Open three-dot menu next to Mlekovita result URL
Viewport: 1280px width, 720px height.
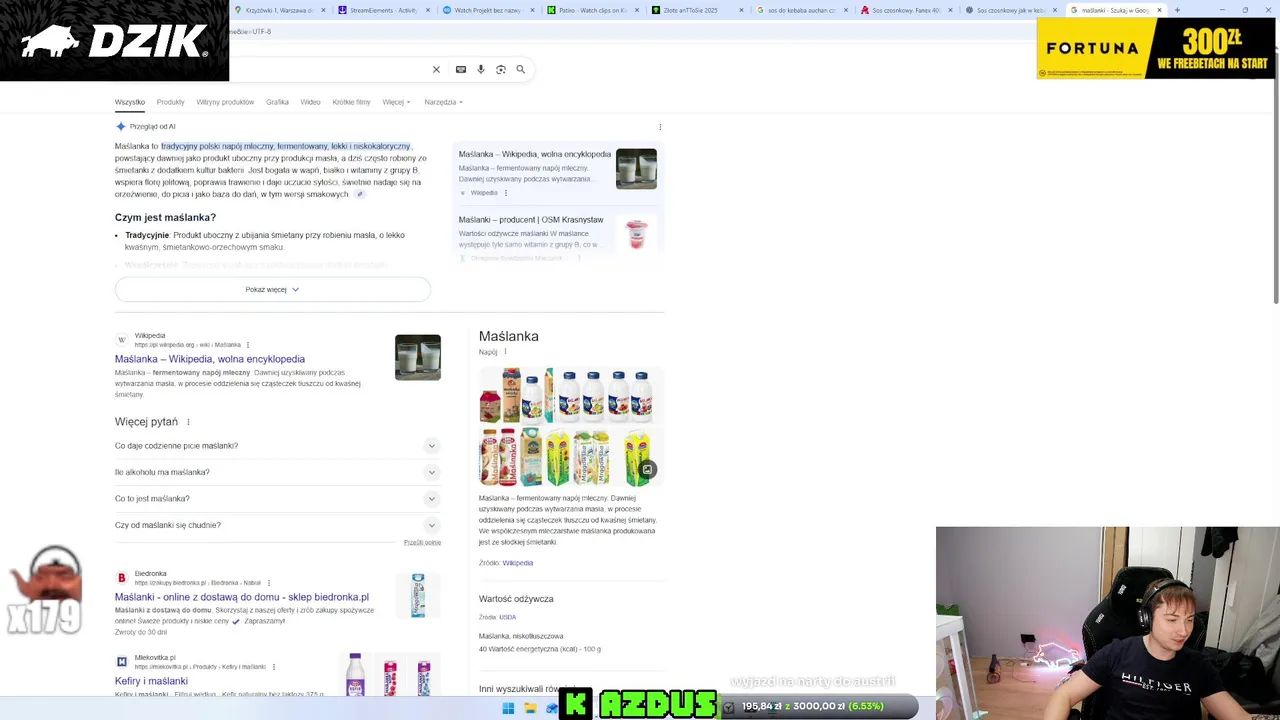point(273,667)
